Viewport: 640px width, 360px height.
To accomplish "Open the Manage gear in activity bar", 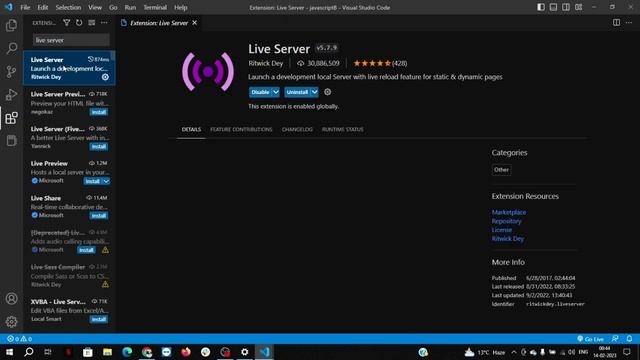I will [x=11, y=322].
